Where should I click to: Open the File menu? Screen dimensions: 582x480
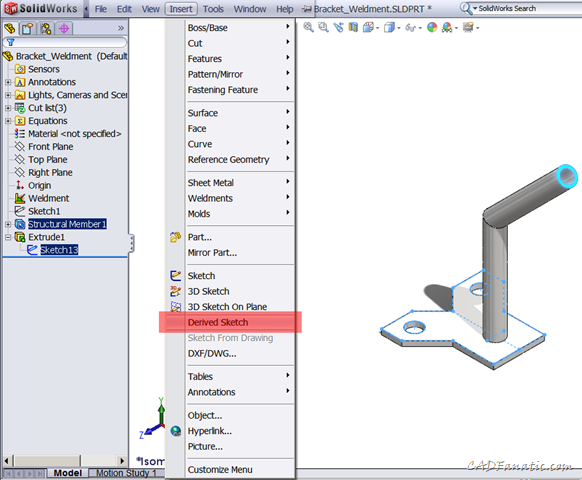[101, 9]
